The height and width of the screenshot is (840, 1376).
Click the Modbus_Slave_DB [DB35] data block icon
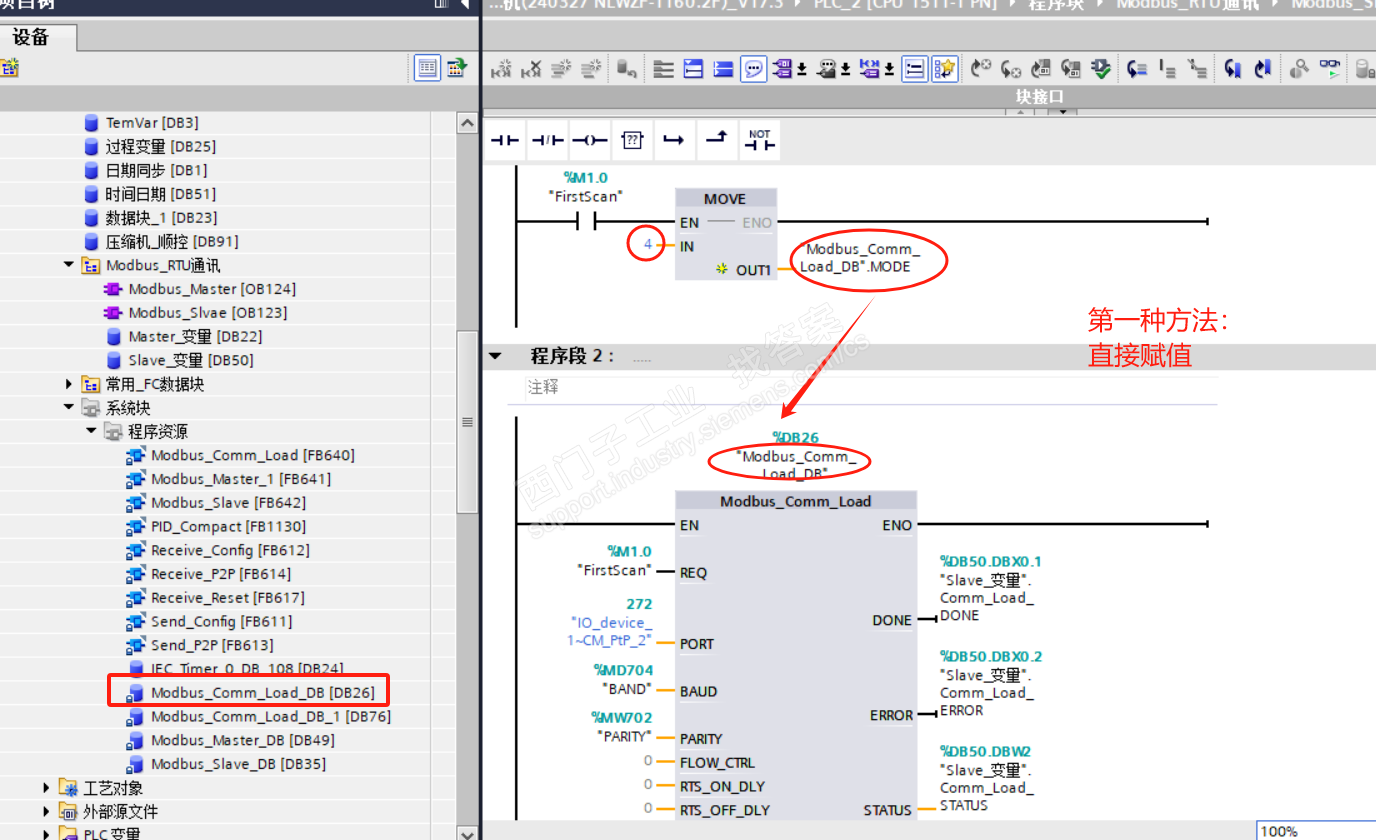click(x=136, y=764)
